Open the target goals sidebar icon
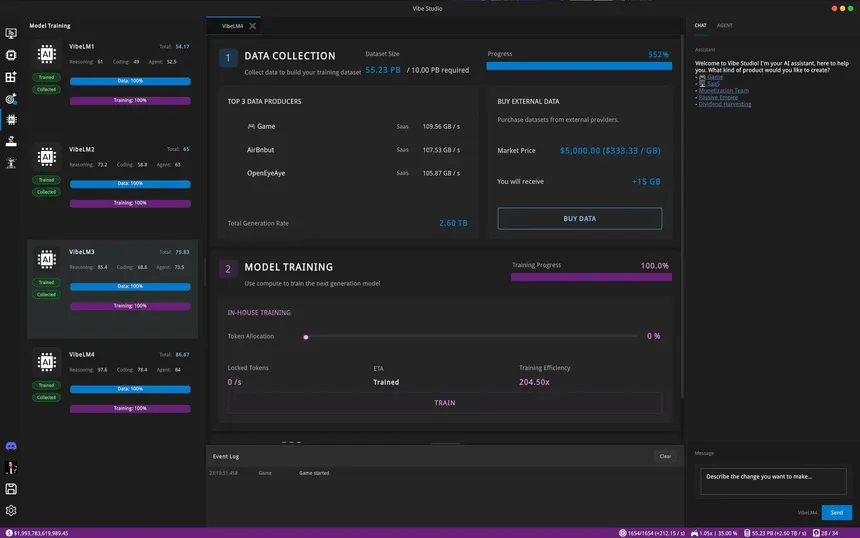 11,99
